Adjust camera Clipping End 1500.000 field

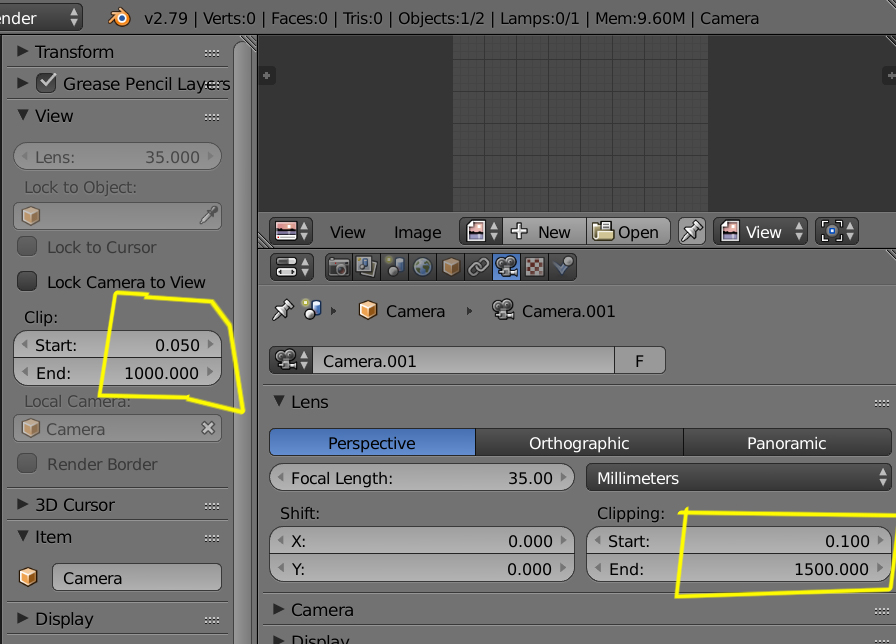pyautogui.click(x=738, y=568)
